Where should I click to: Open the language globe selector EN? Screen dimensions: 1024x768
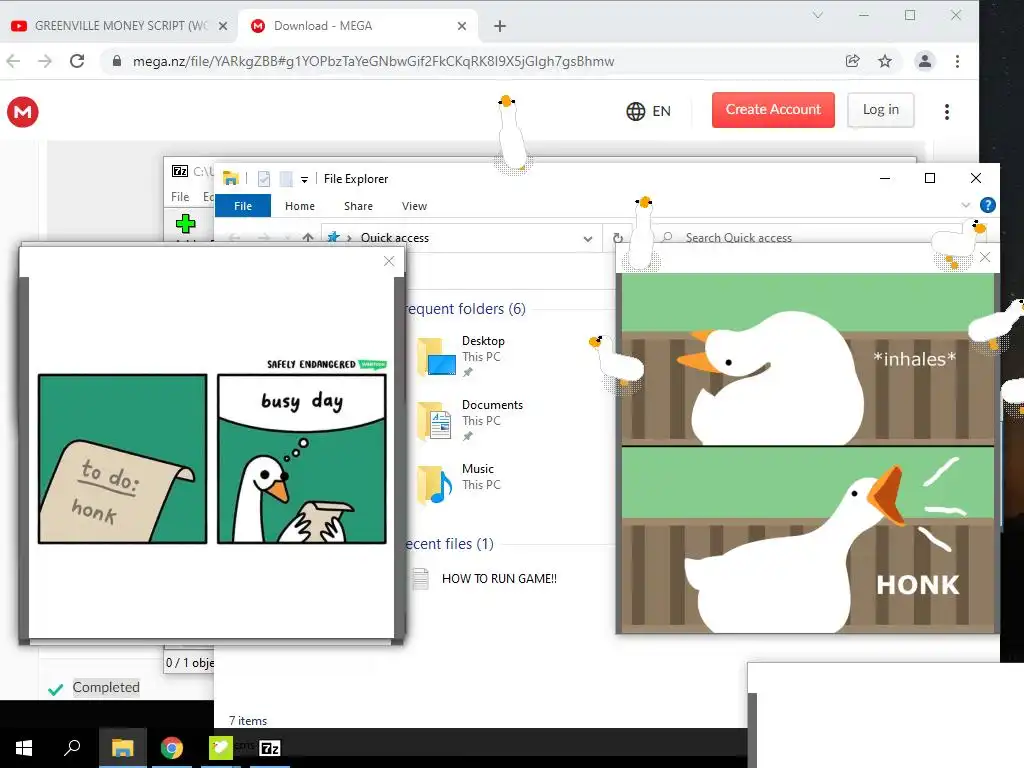[x=648, y=111]
